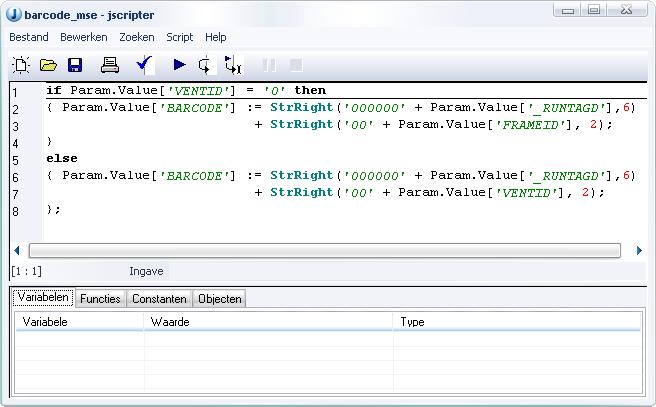Image resolution: width=656 pixels, height=407 pixels.
Task: Click the Ingave status label
Action: pos(146,271)
